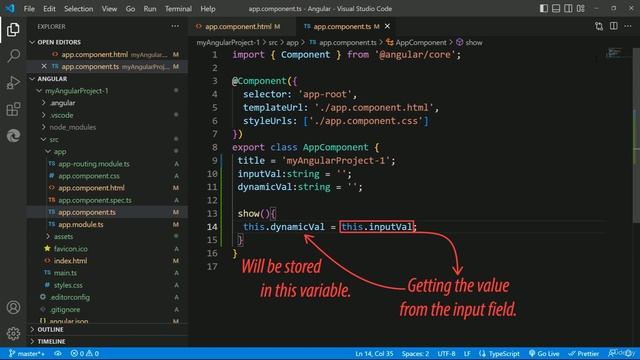Open the Manage gear icon
This screenshot has width=640, height=360.
click(13, 333)
